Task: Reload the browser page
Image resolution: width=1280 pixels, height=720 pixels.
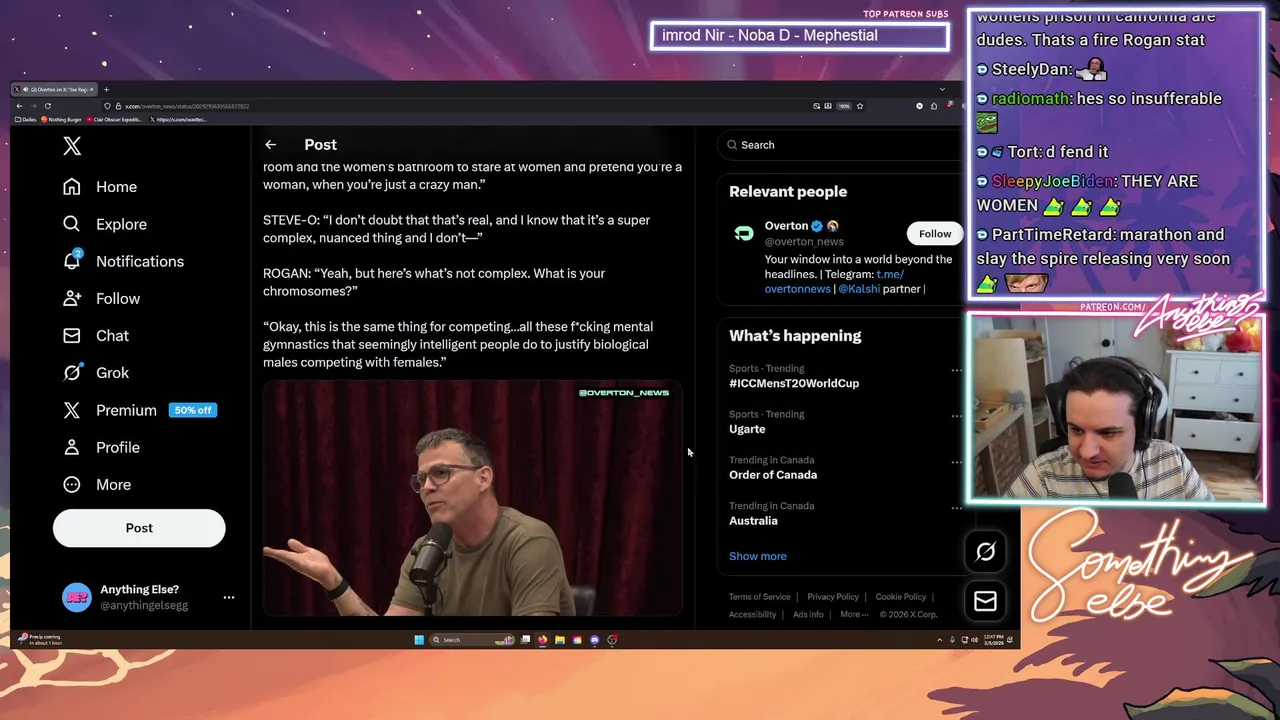Action: 47,106
